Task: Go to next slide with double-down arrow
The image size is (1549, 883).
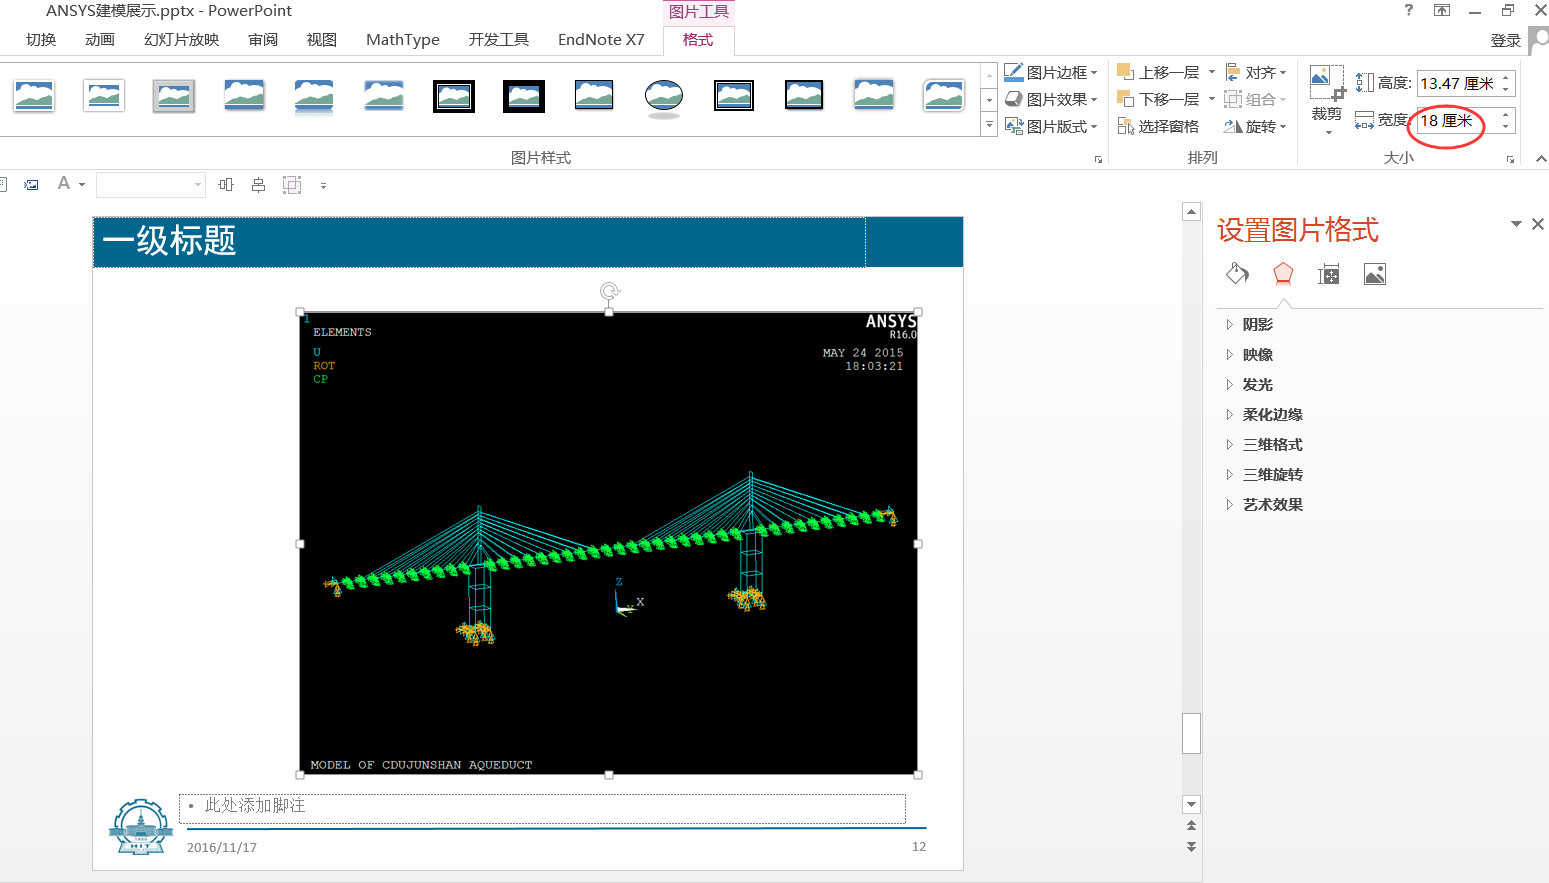Action: (1191, 846)
